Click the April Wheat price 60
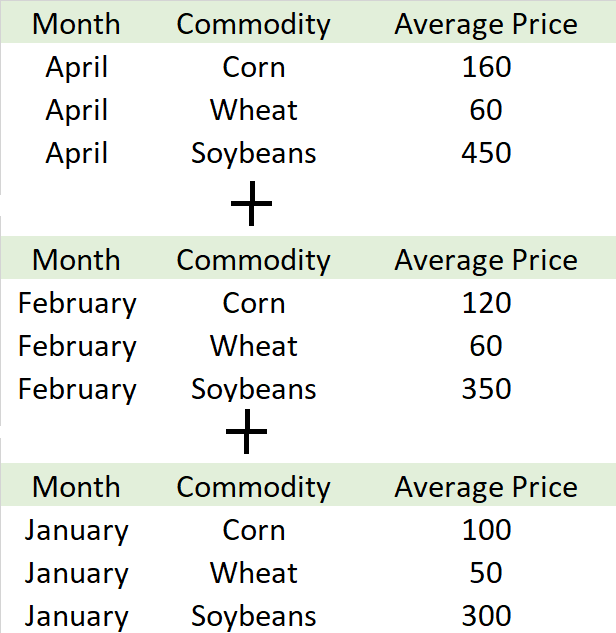 point(486,110)
